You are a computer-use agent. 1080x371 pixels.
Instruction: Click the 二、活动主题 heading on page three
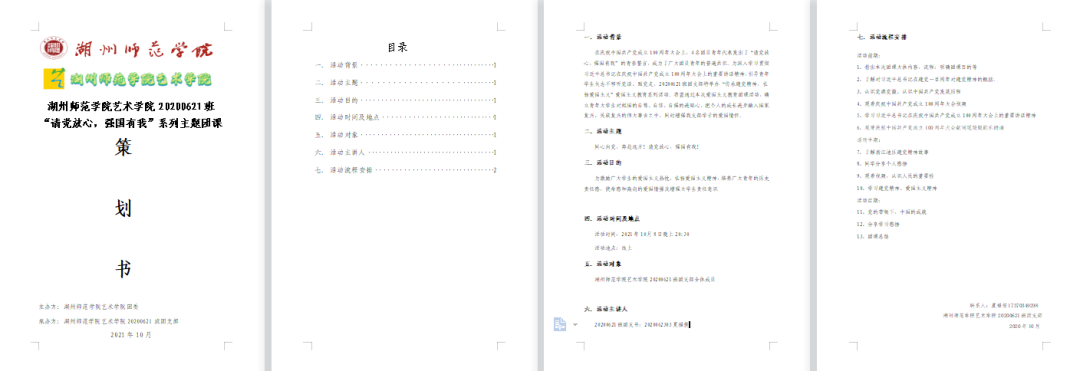603,130
